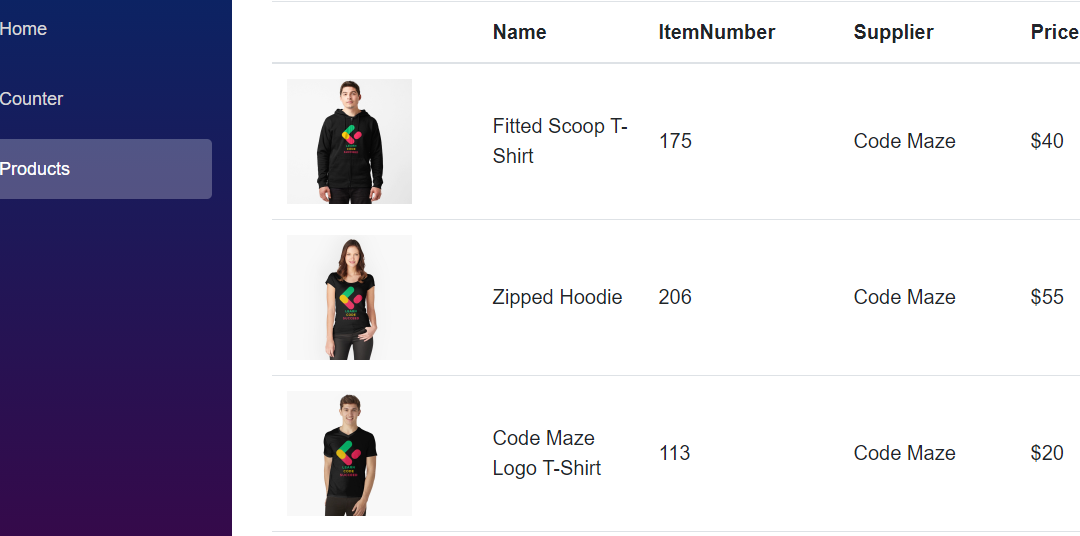Click the supplier in the Zipped Hoodie row
Viewport: 1080px width, 536px height.
click(904, 297)
